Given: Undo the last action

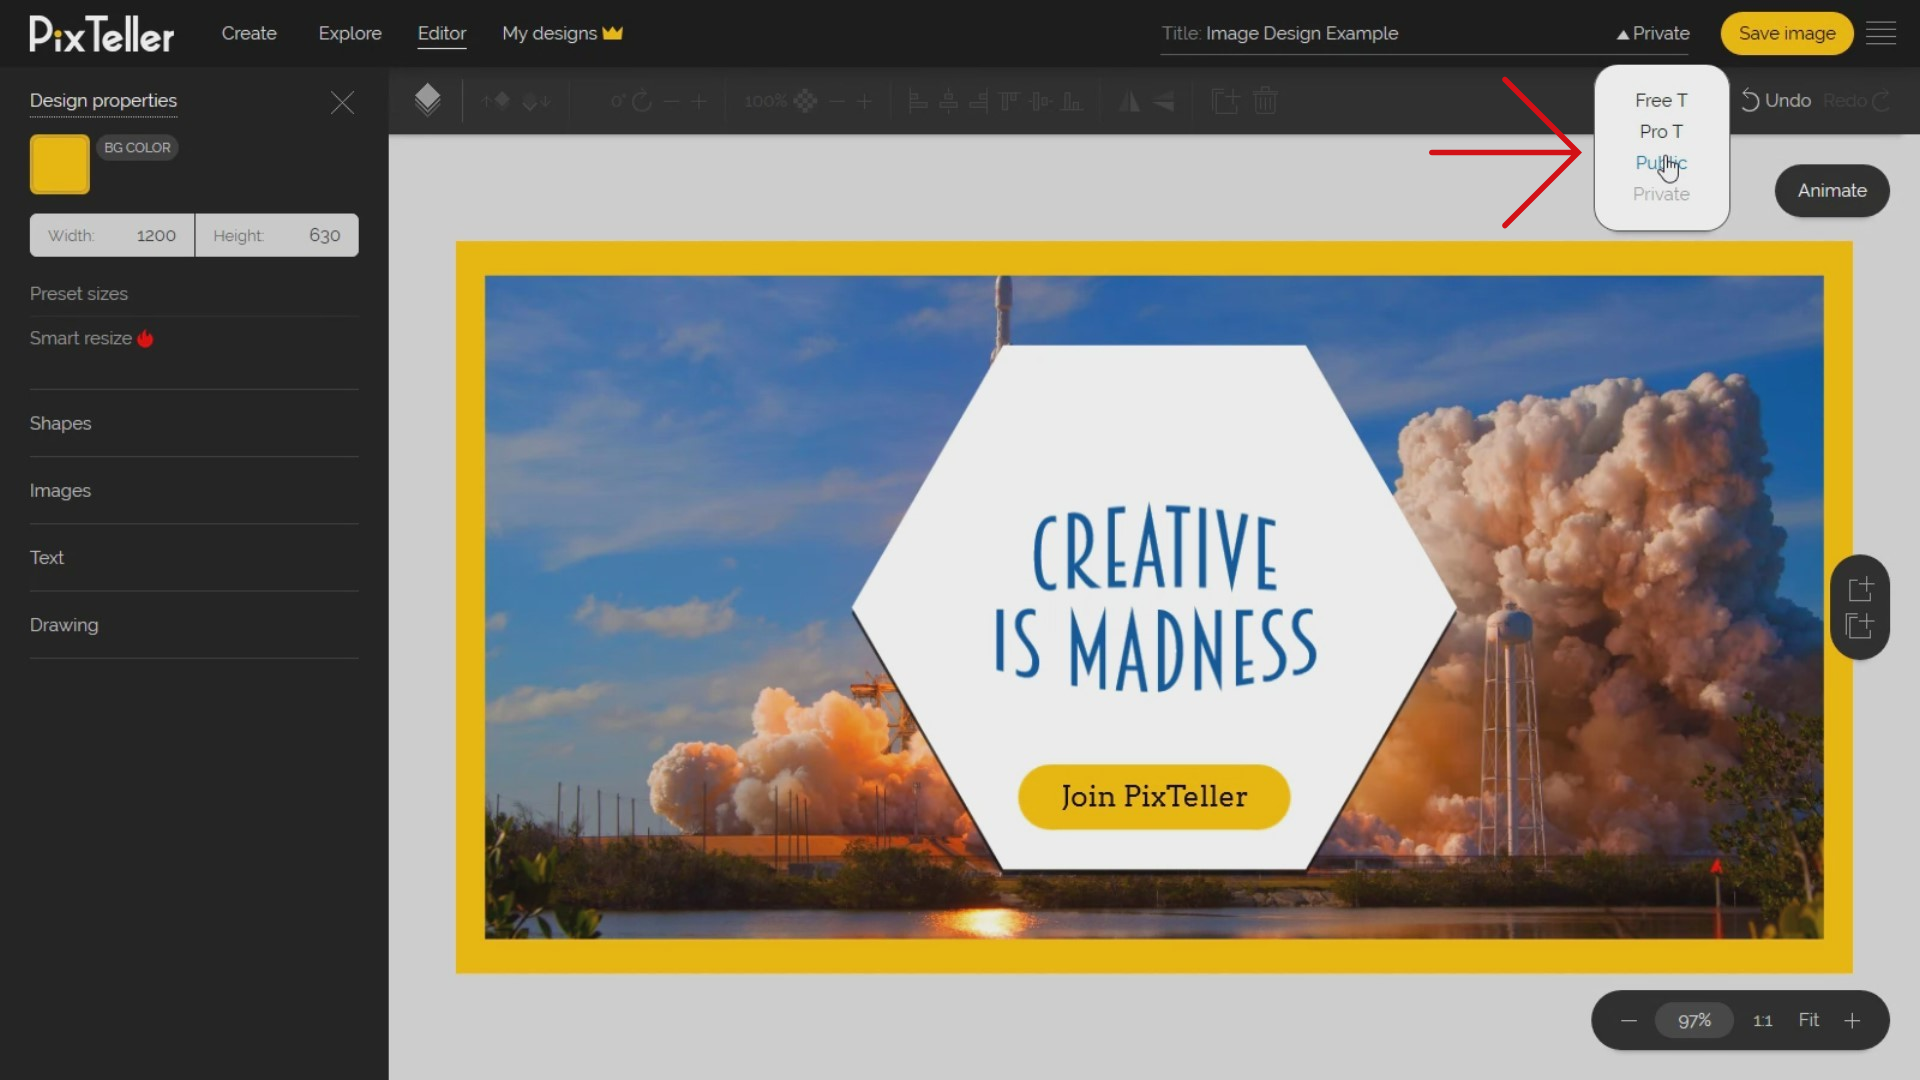Looking at the screenshot, I should click(x=1776, y=100).
